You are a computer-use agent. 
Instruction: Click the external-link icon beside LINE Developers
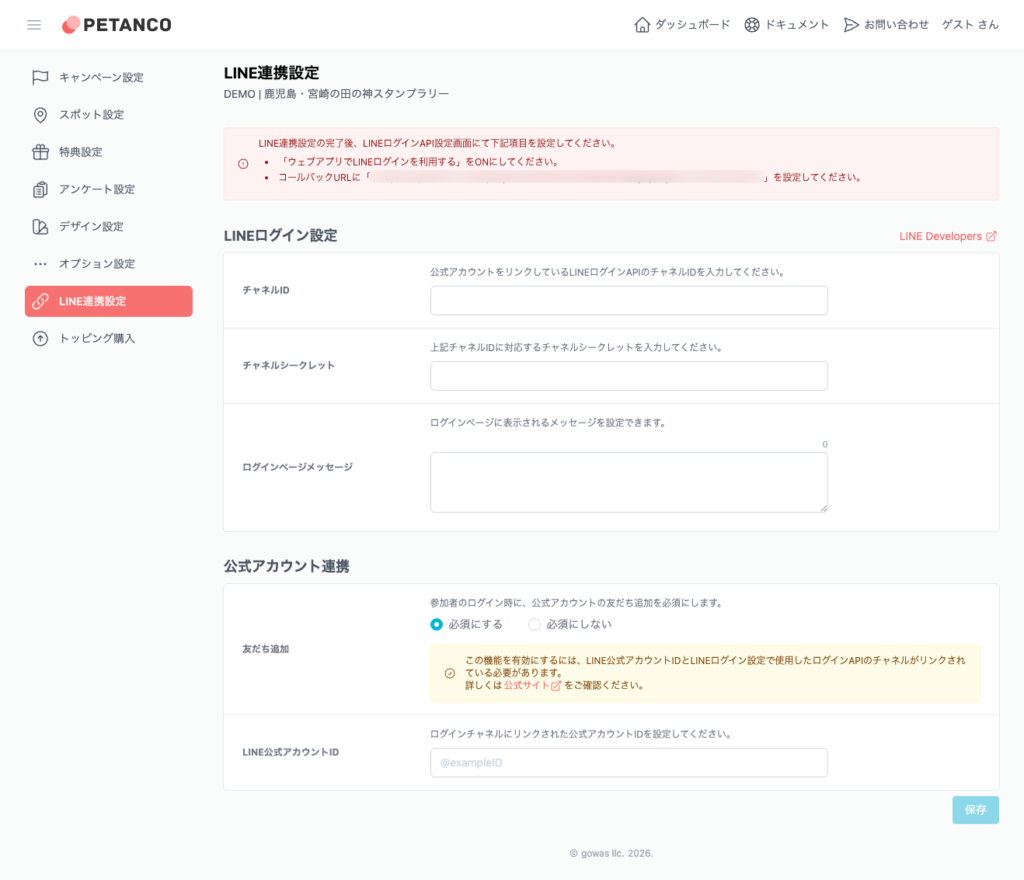[x=991, y=236]
